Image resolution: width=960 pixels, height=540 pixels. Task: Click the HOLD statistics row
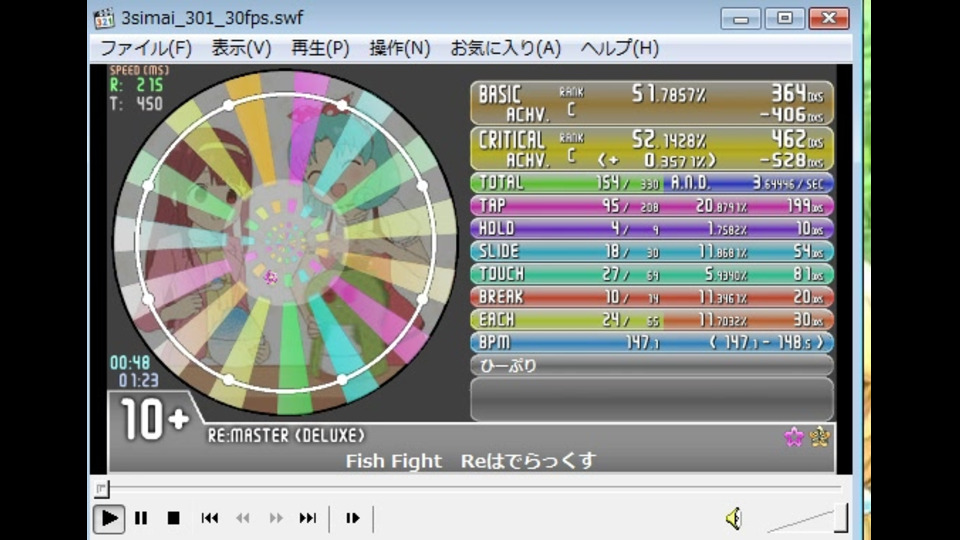(652, 228)
